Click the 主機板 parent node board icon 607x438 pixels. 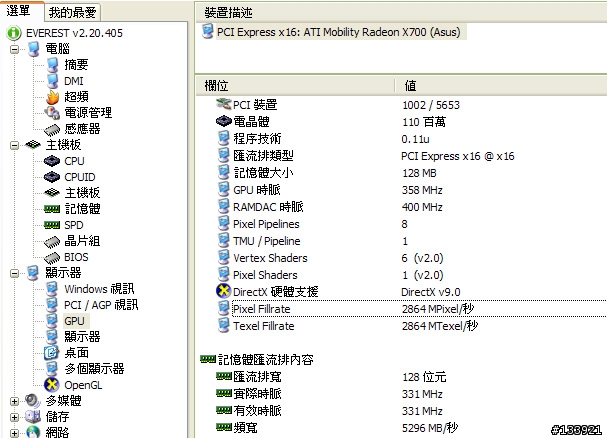[33, 145]
